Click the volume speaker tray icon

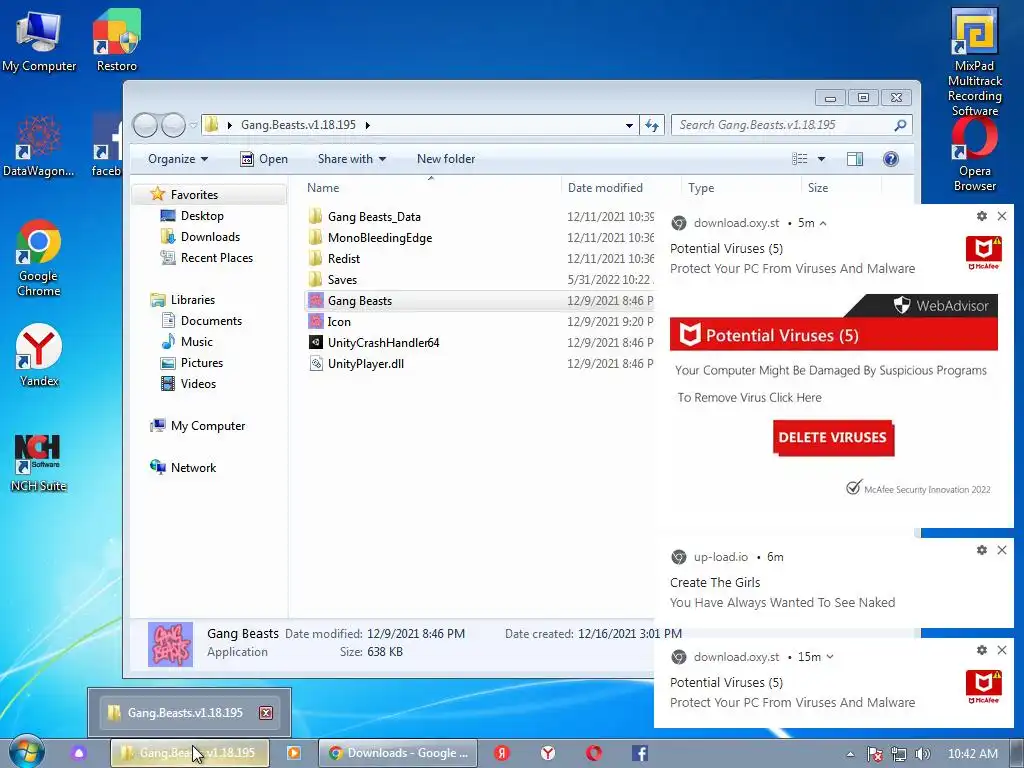tap(923, 754)
